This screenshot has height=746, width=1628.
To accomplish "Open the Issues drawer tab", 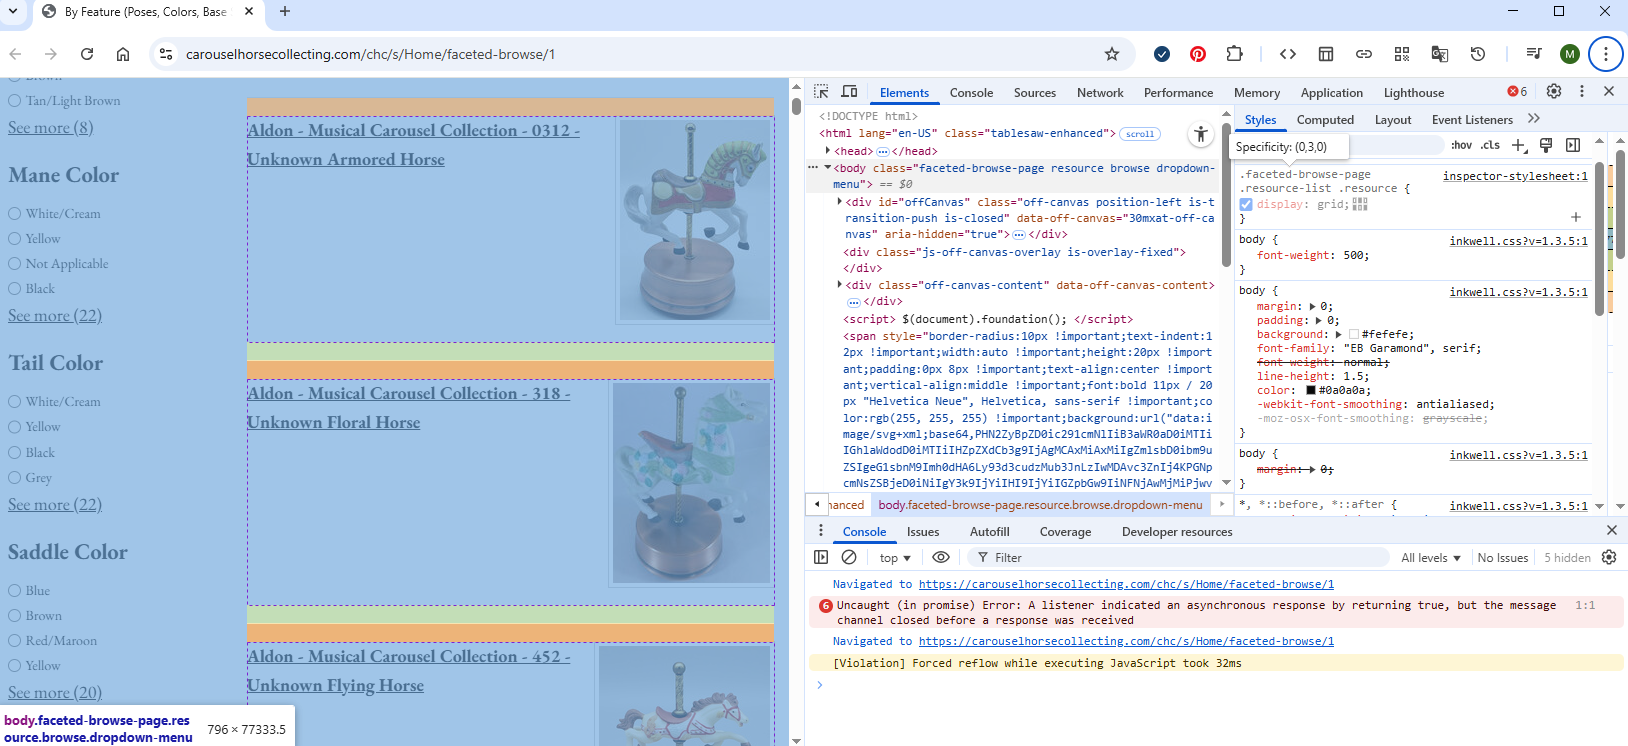I will (x=923, y=532).
